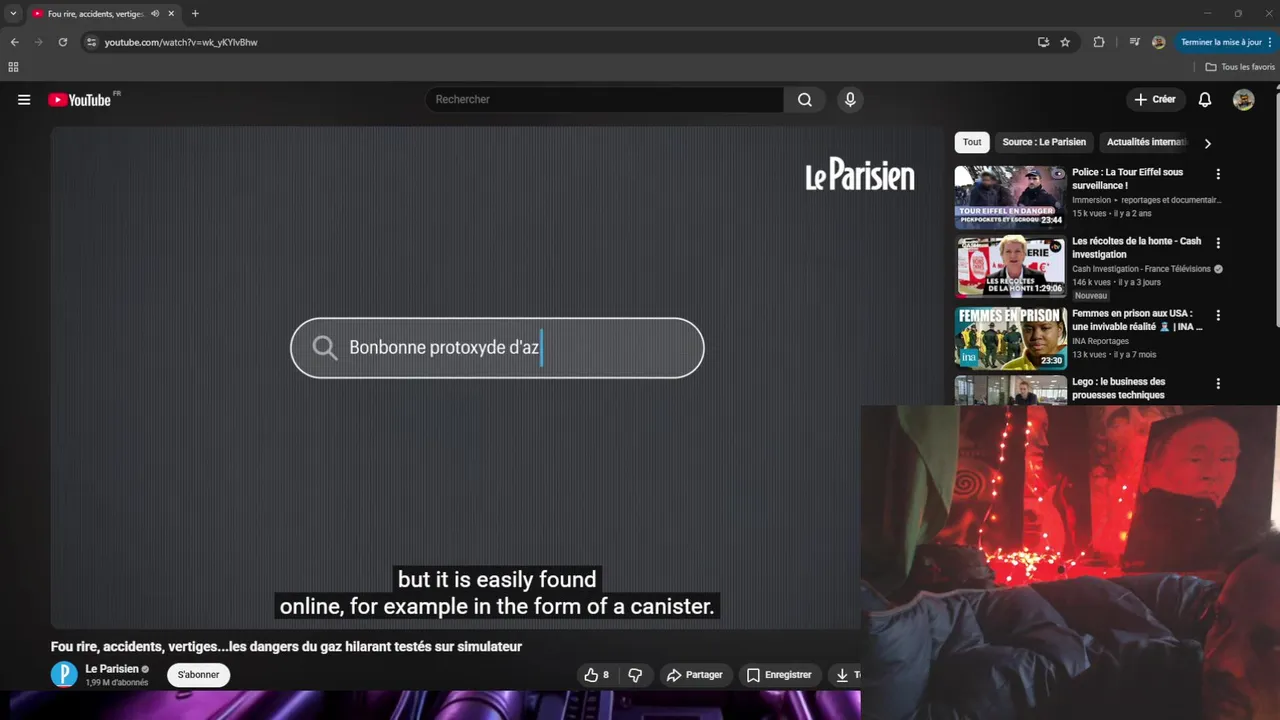Screen dimensions: 1280x720
Task: Go to YouTube home via logo
Action: [x=80, y=100]
